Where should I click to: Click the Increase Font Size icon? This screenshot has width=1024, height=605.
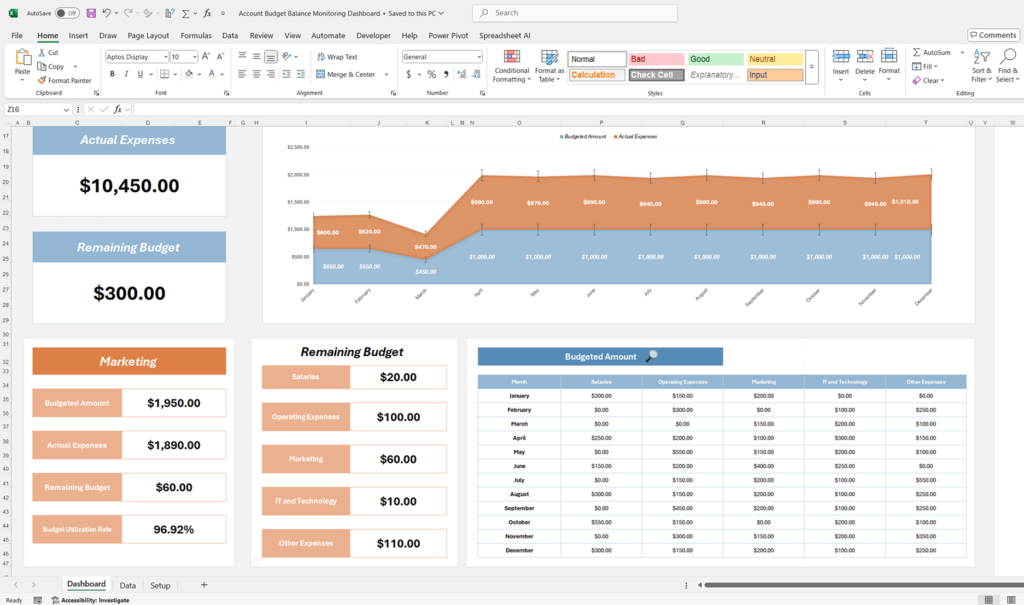(207, 57)
